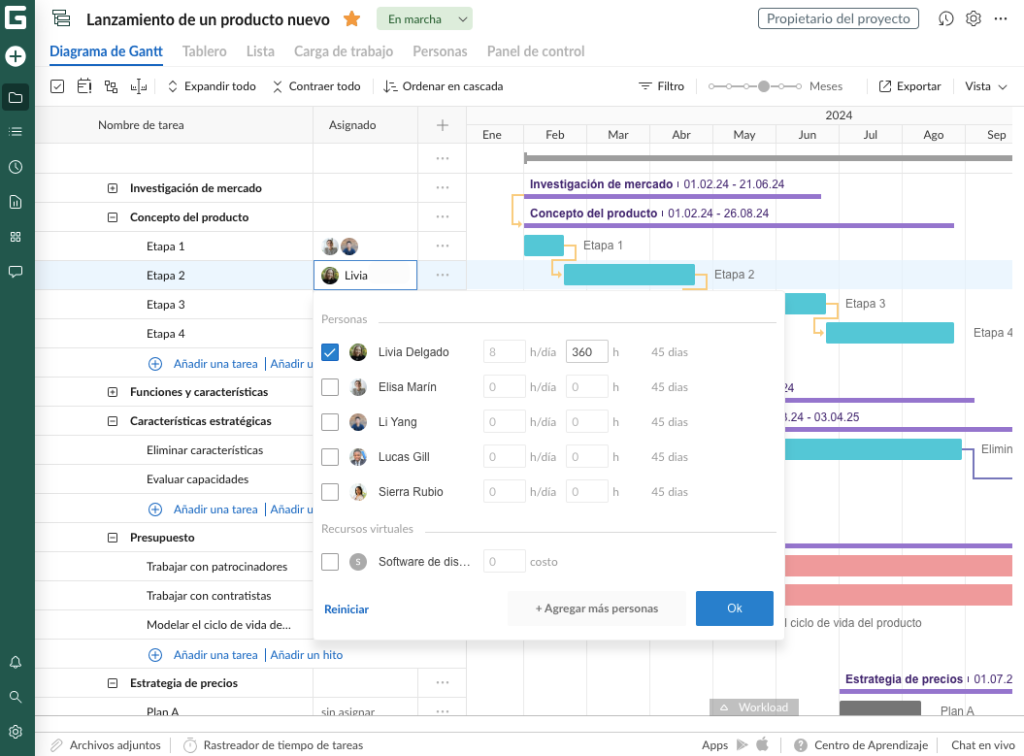The height and width of the screenshot is (756, 1024).
Task: Open project history clock icon
Action: [946, 19]
